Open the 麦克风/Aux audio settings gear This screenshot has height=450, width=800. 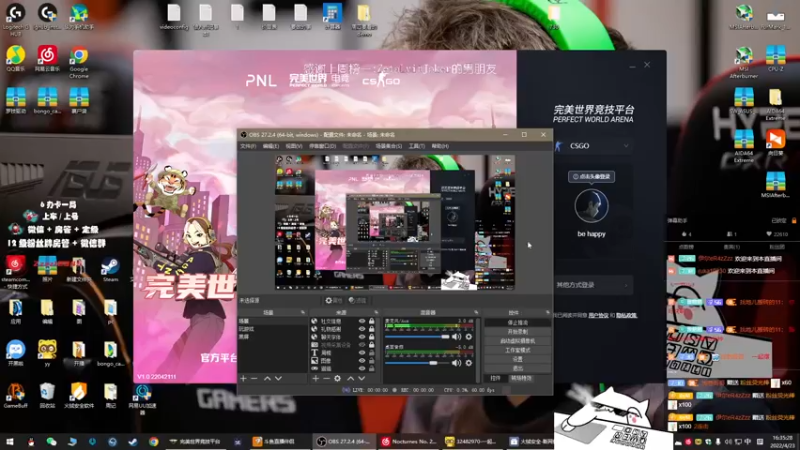468,337
